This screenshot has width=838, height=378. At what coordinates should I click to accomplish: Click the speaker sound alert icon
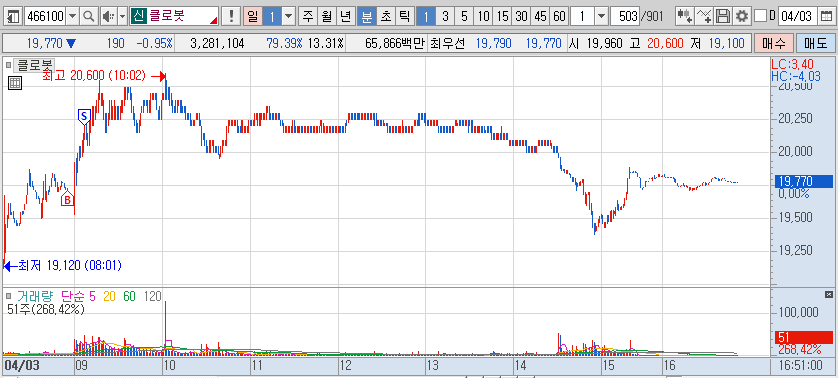click(107, 17)
